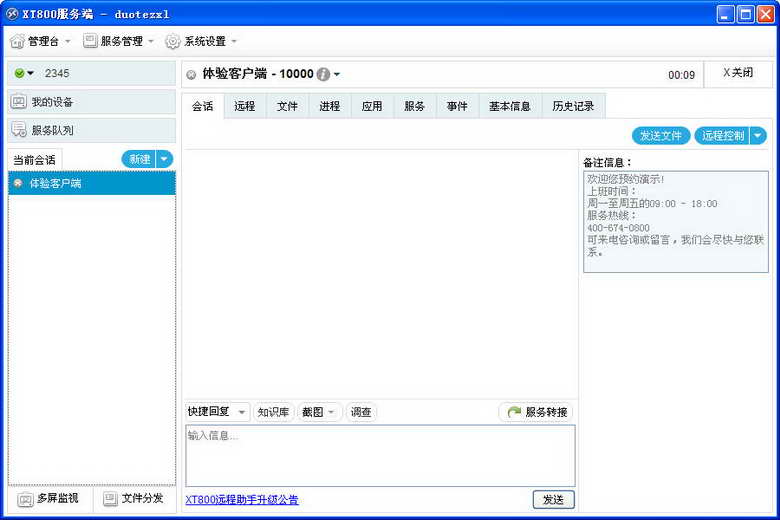Switch to the 服务 tab
Image resolution: width=780 pixels, height=520 pixels.
pos(414,106)
